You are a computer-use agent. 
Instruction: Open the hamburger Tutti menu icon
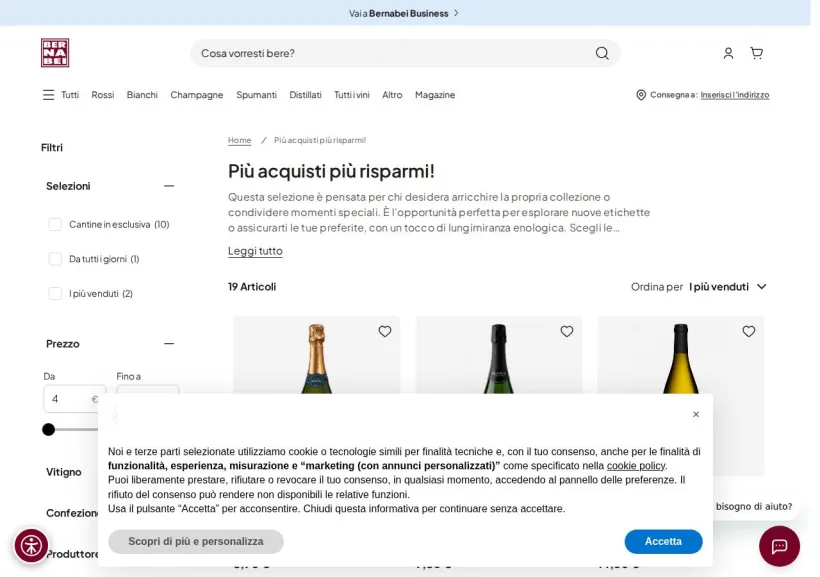[48, 95]
